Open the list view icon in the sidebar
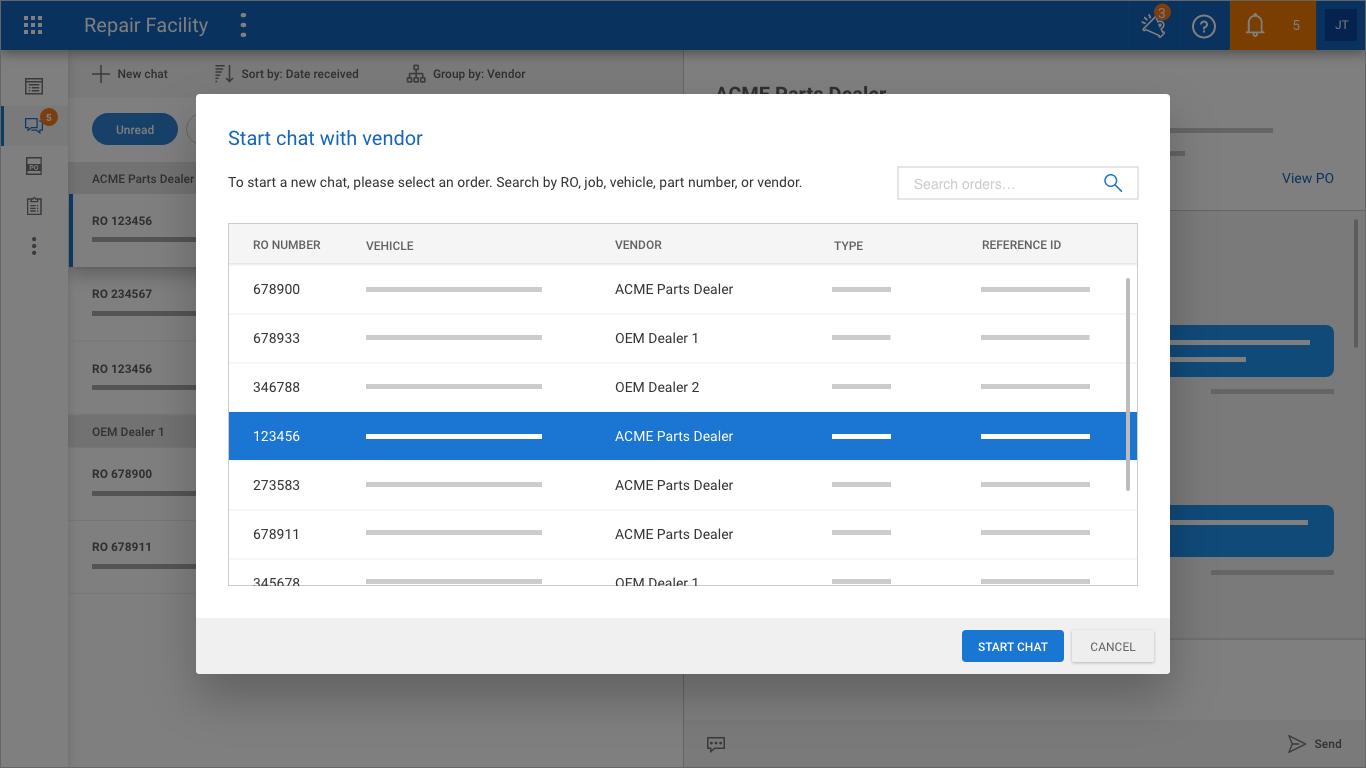 point(34,87)
